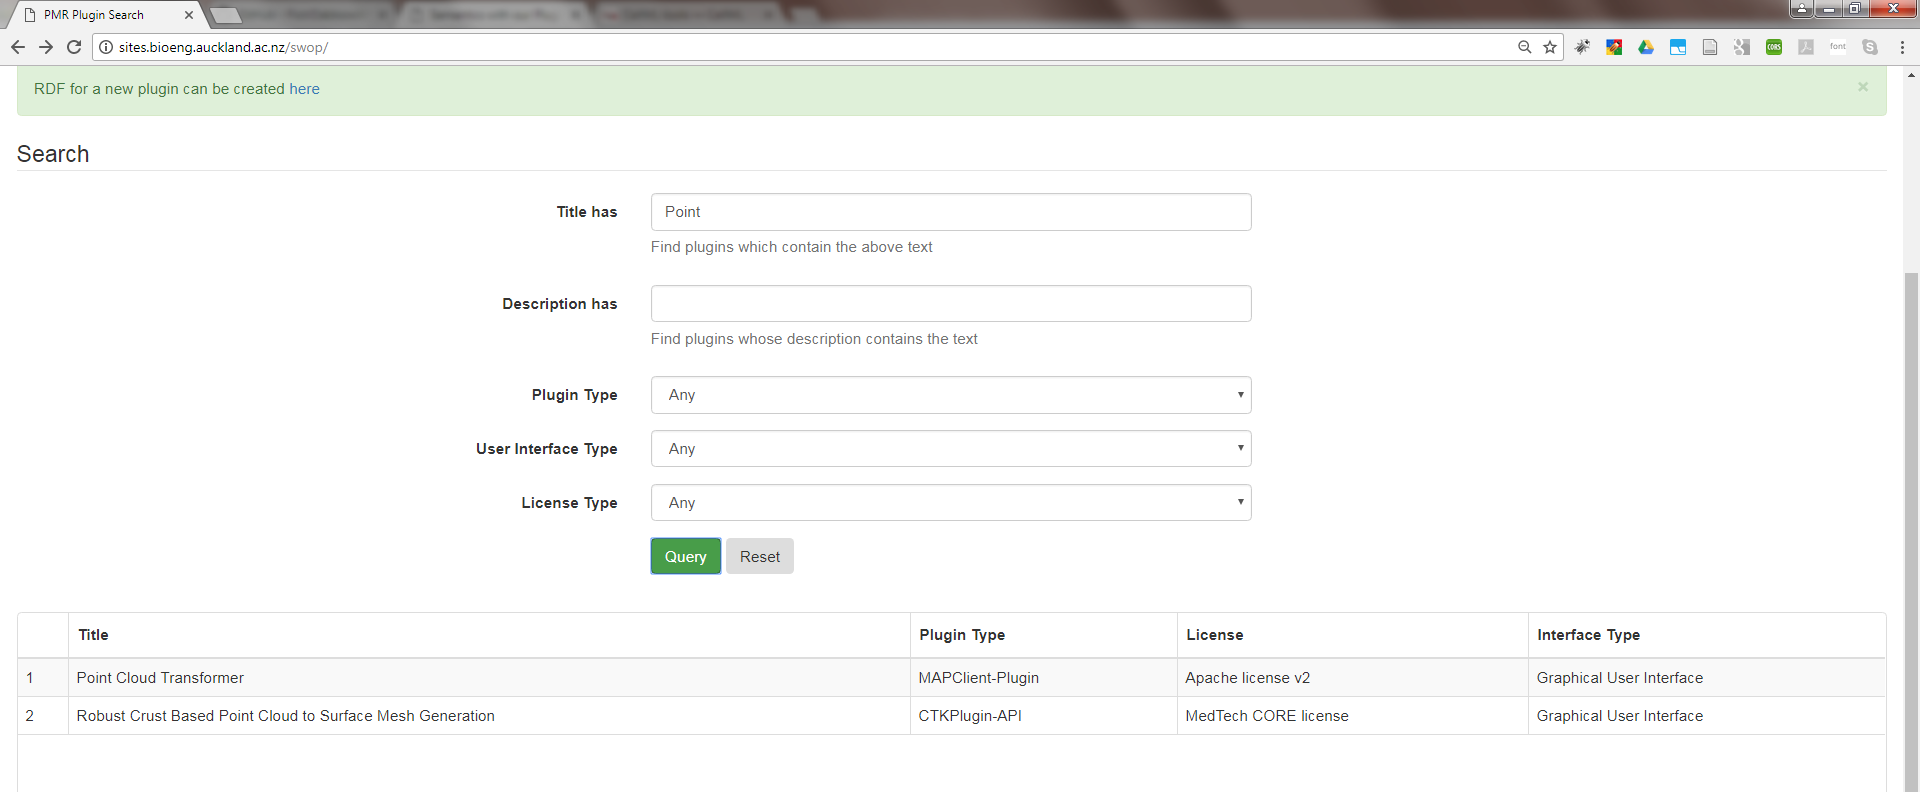Open the blue folder extension icon

[1678, 47]
